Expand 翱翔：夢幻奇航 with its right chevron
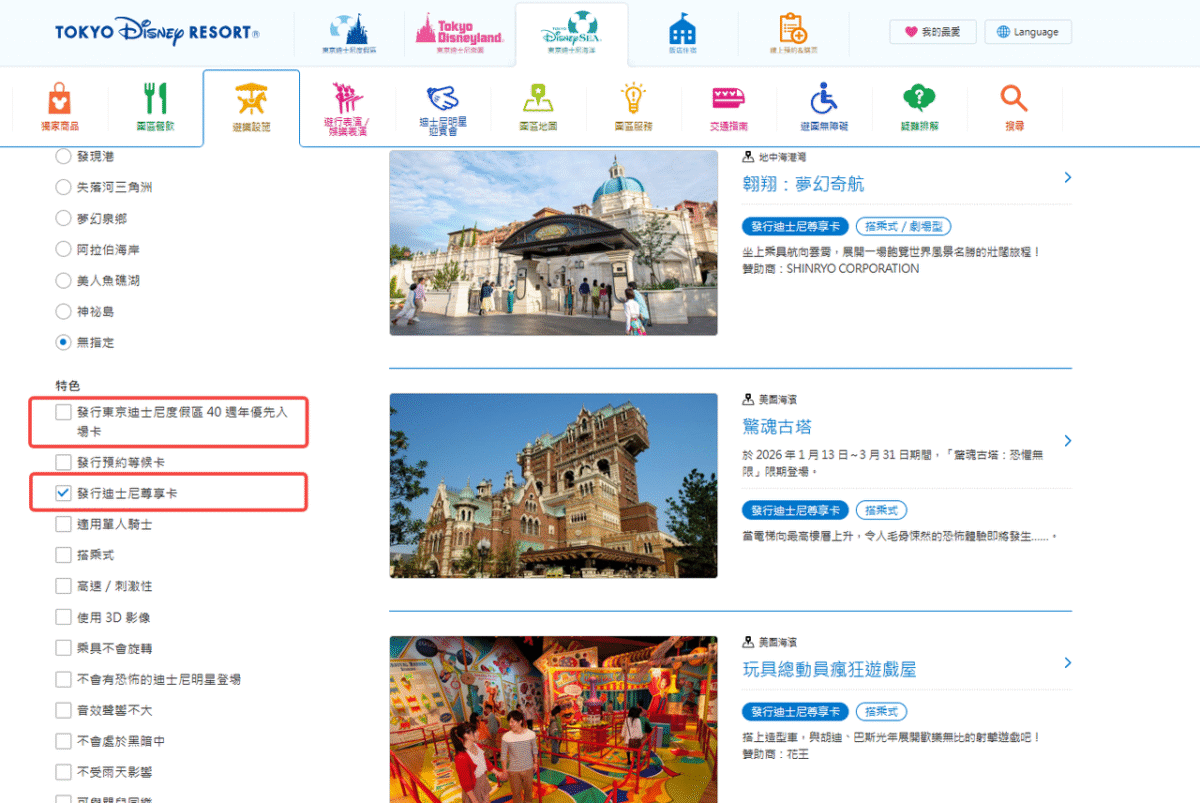Image resolution: width=1200 pixels, height=803 pixels. click(1068, 178)
